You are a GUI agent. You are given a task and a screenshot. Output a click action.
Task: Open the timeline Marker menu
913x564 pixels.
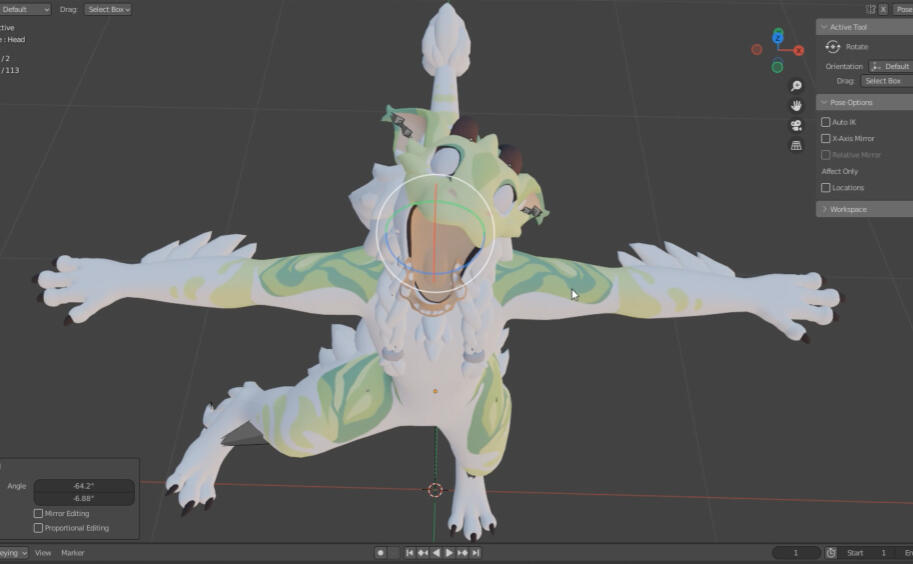73,553
